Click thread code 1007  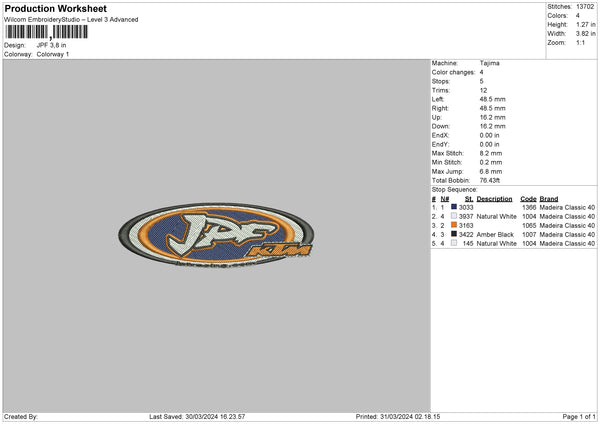point(529,235)
